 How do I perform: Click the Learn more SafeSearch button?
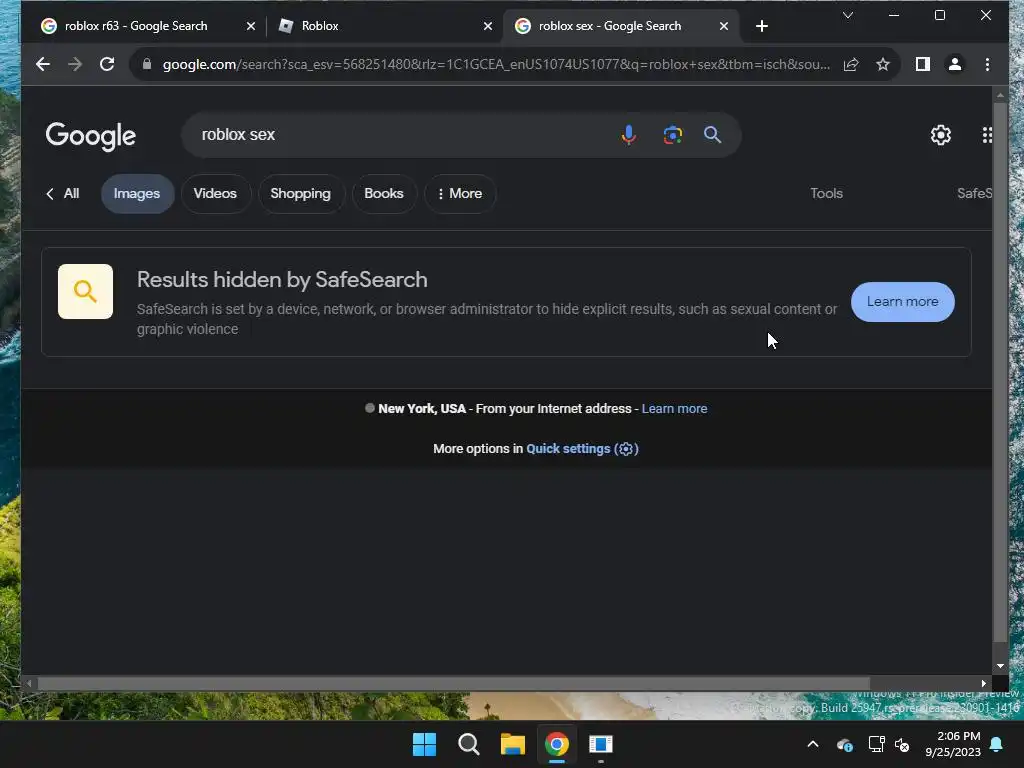pos(903,302)
